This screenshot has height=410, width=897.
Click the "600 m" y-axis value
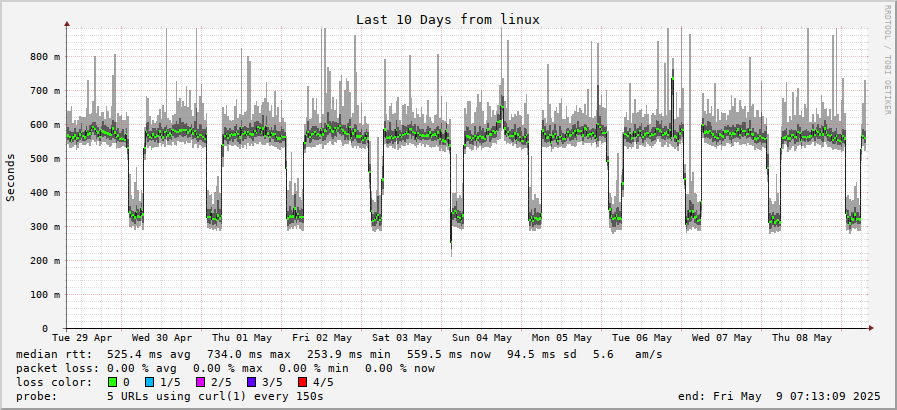(x=46, y=125)
